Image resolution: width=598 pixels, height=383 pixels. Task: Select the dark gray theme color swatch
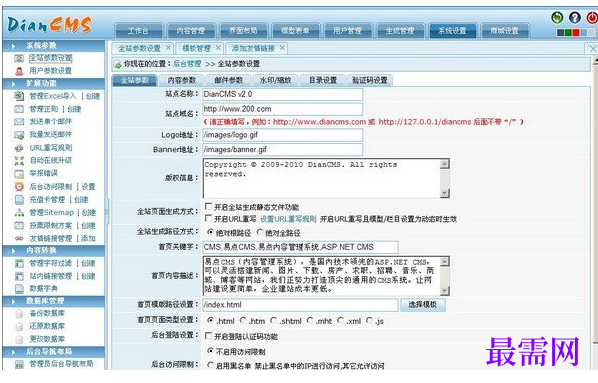coord(561,33)
